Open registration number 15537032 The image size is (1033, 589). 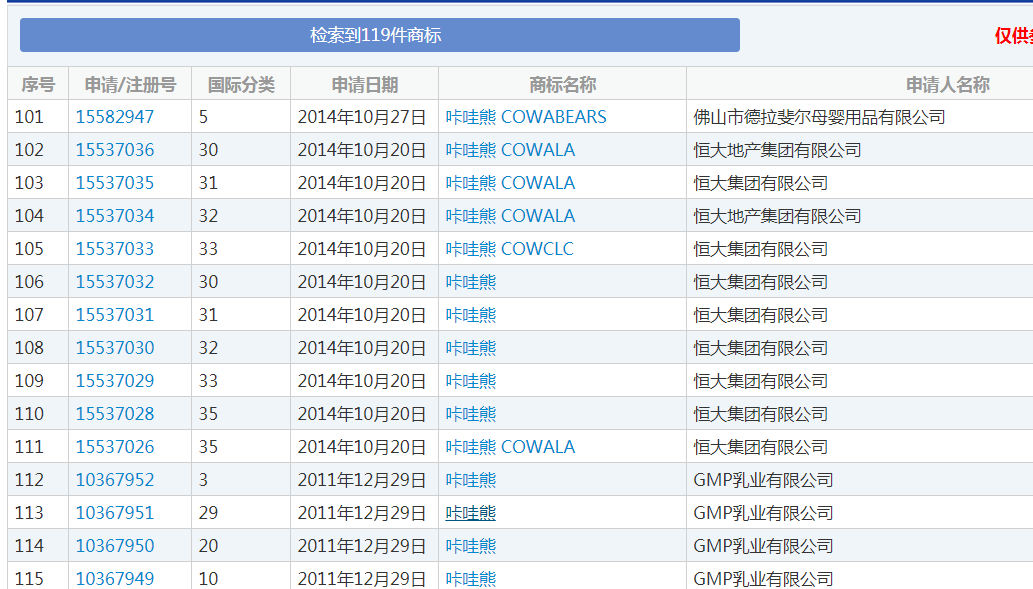[x=115, y=281]
